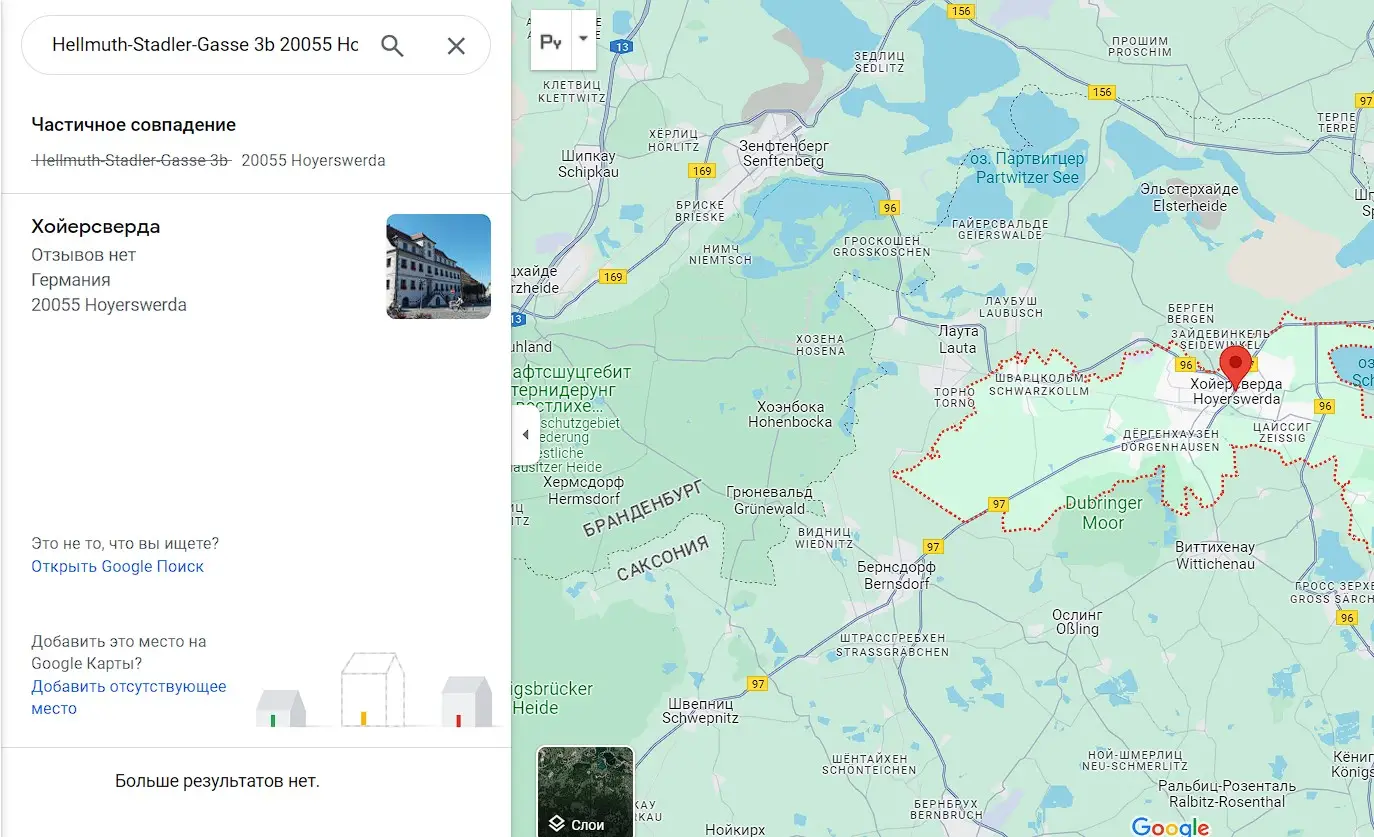Screen dimensions: 1374x837
Task: Collapse the side panel with arrow
Action: pyautogui.click(x=525, y=435)
